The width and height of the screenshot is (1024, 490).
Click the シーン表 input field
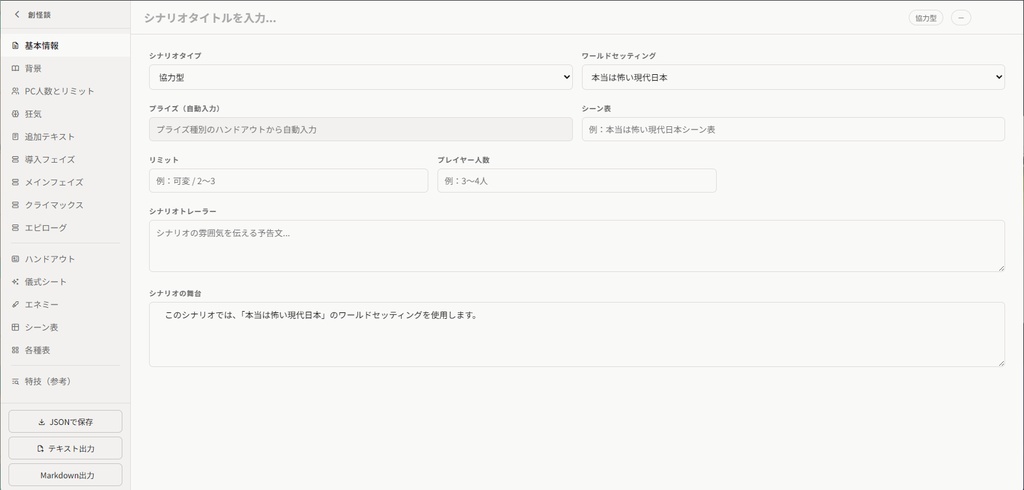793,129
